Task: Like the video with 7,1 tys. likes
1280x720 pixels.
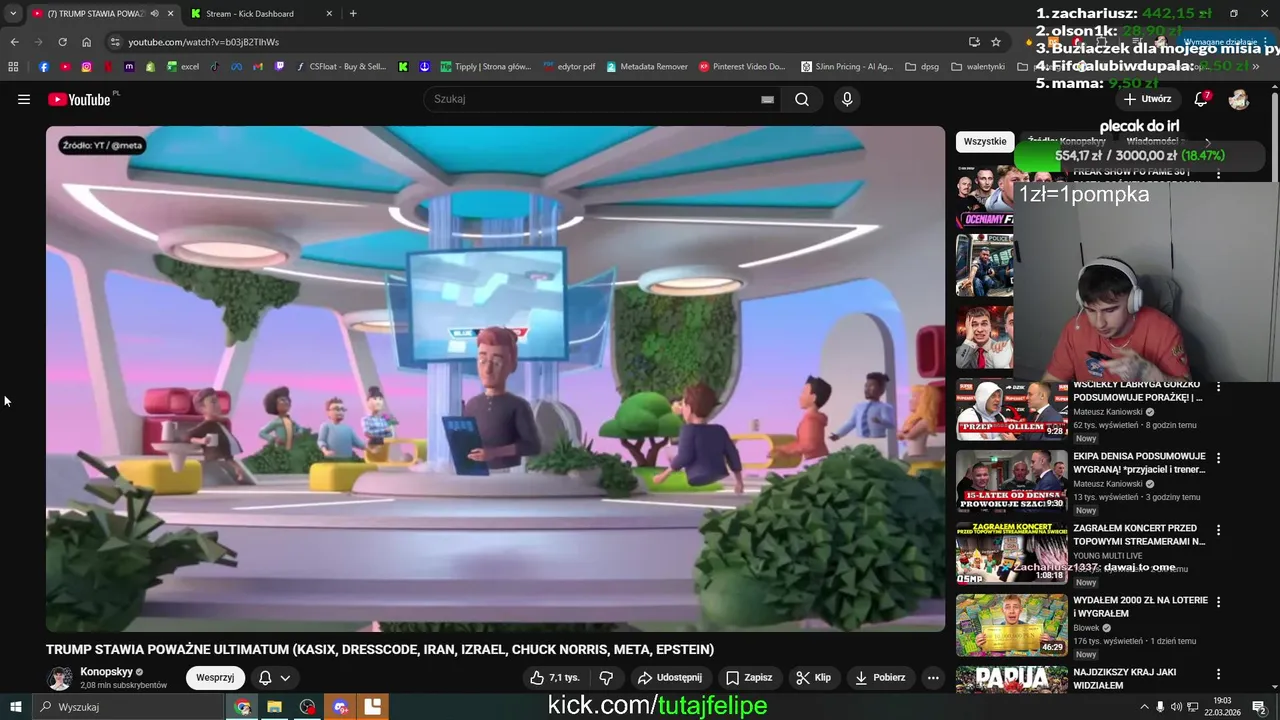Action: [555, 677]
